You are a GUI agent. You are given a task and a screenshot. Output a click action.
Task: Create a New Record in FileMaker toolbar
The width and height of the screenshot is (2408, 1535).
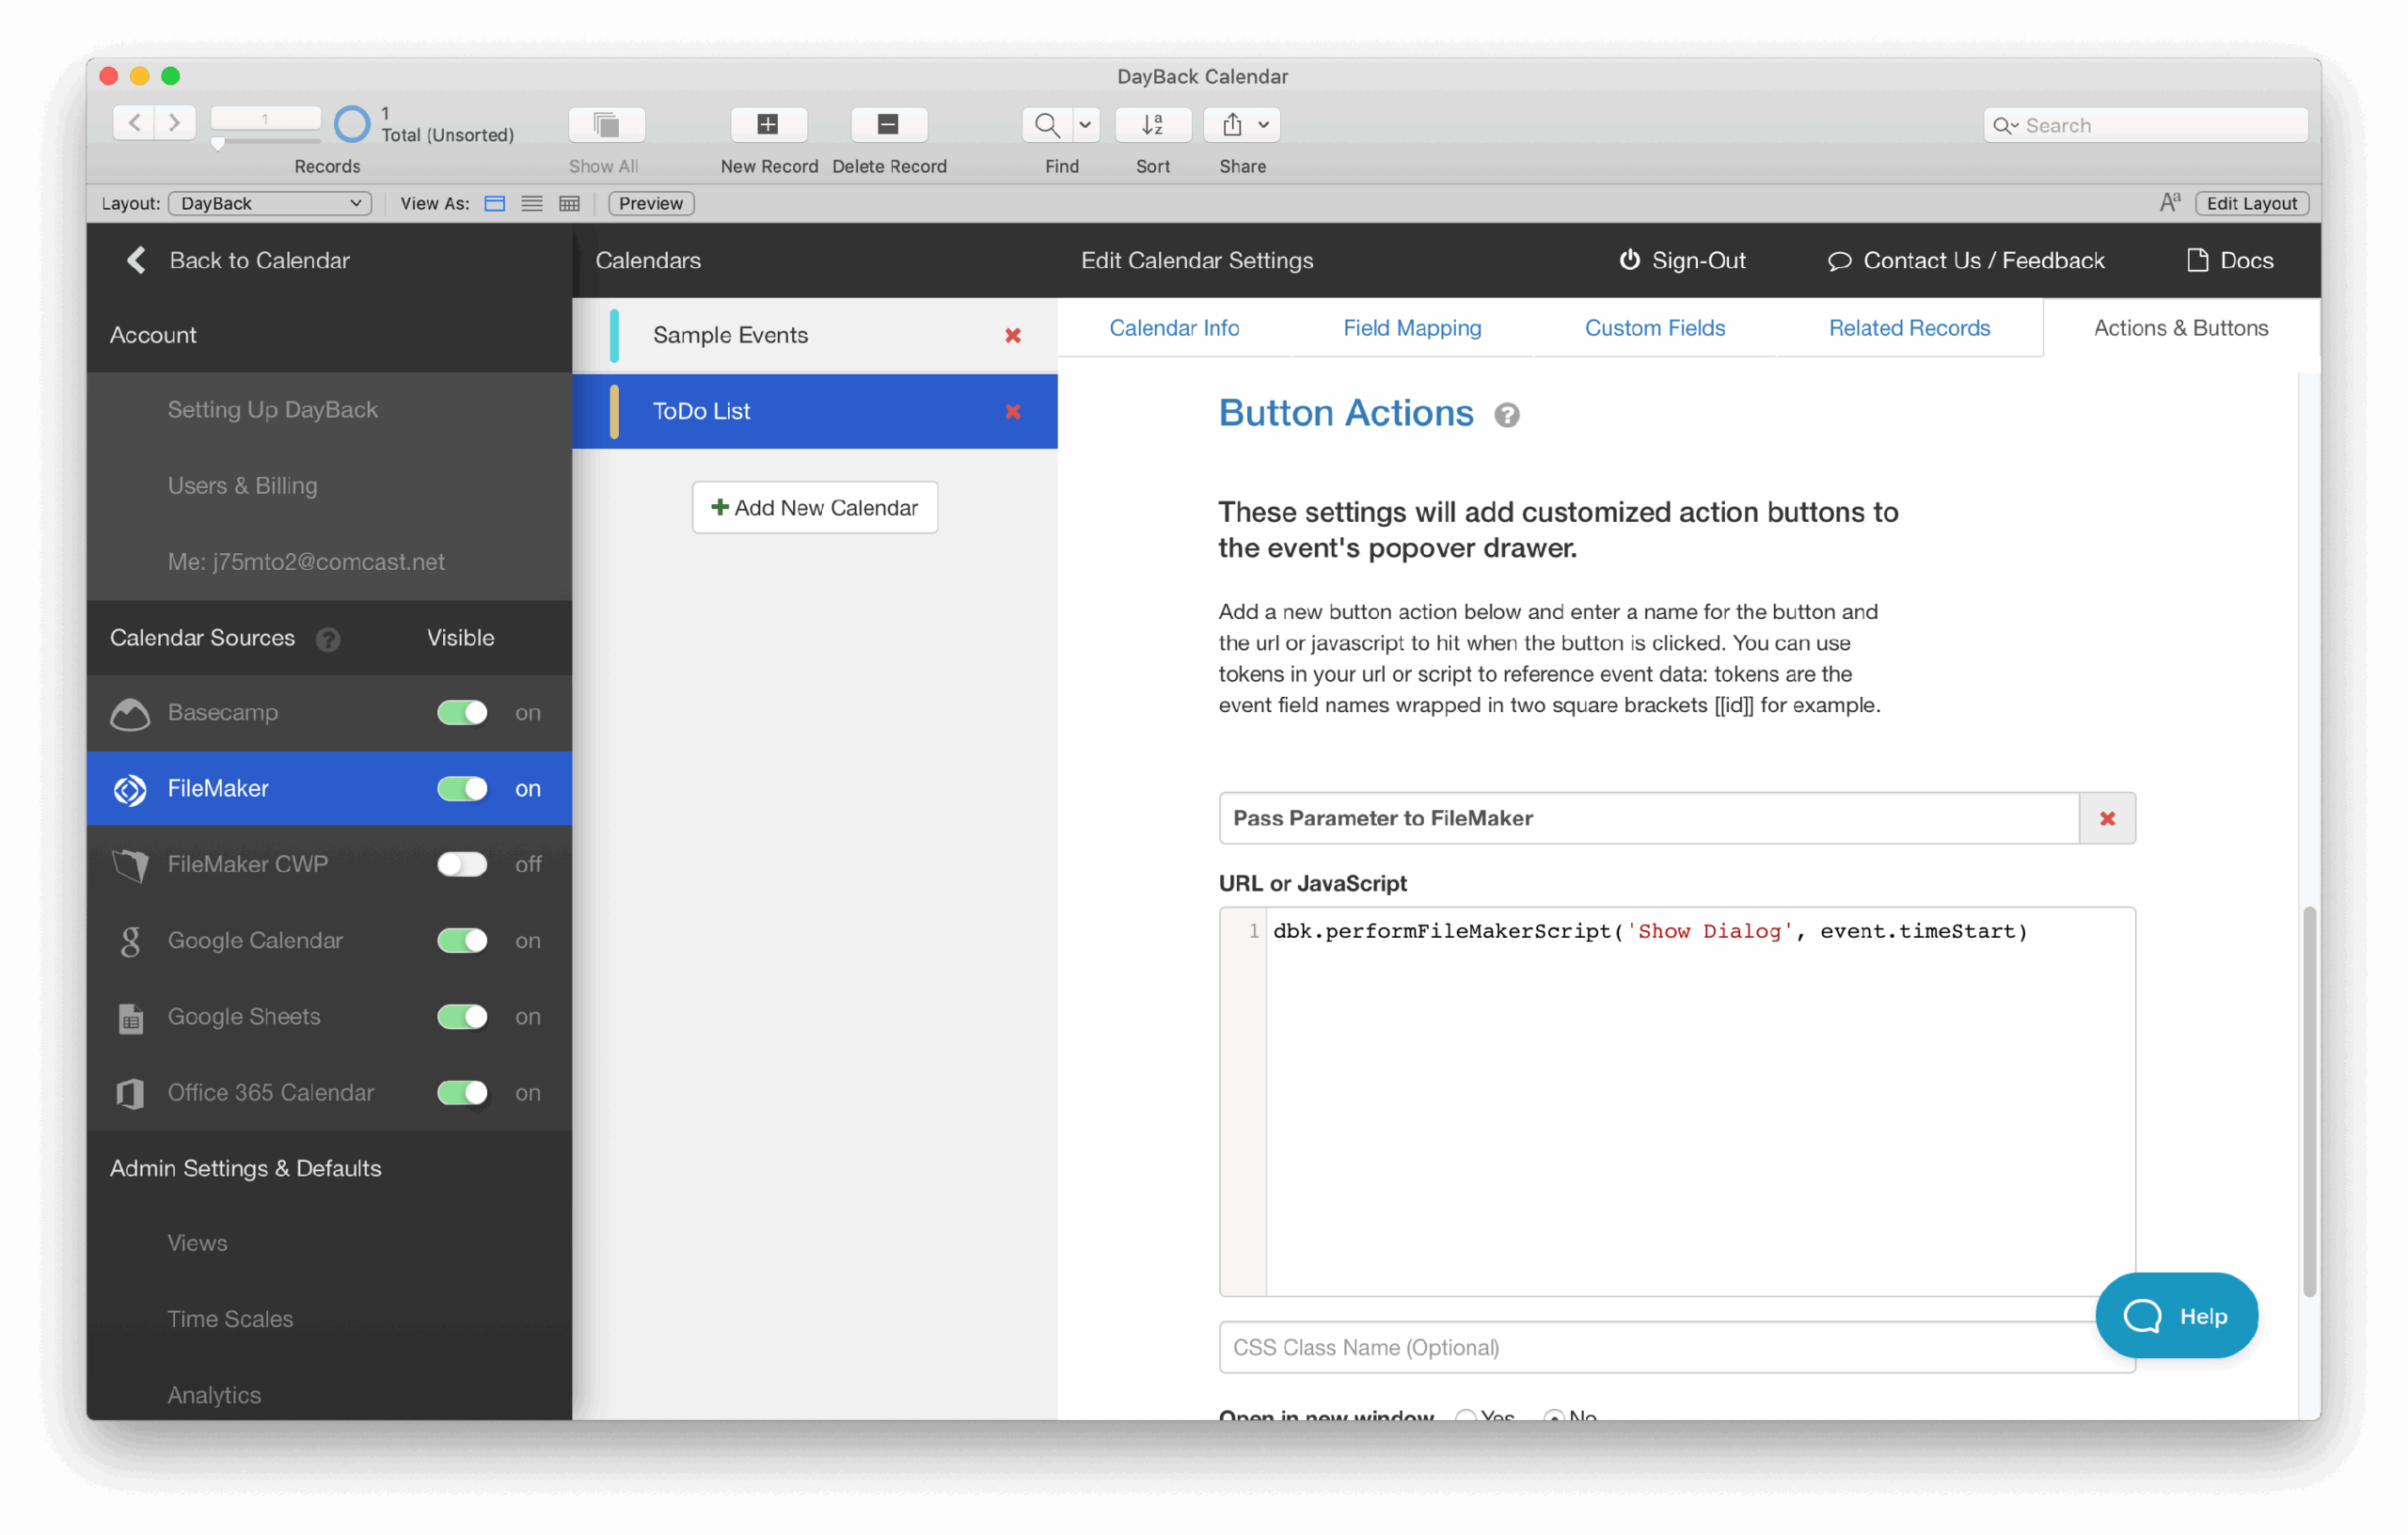coord(768,124)
